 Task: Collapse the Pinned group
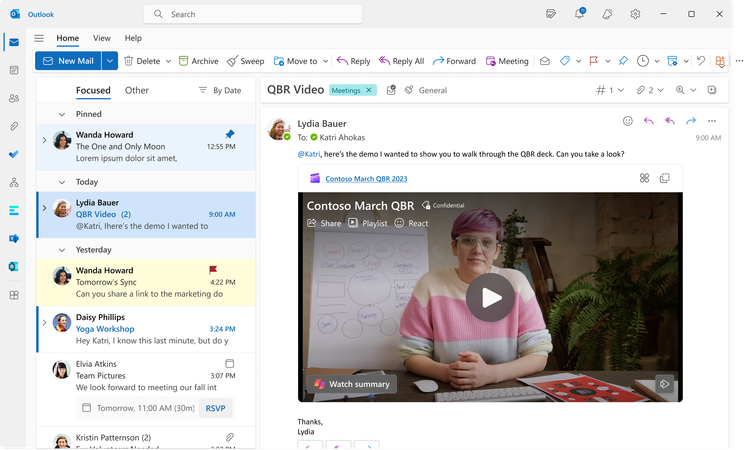62,114
